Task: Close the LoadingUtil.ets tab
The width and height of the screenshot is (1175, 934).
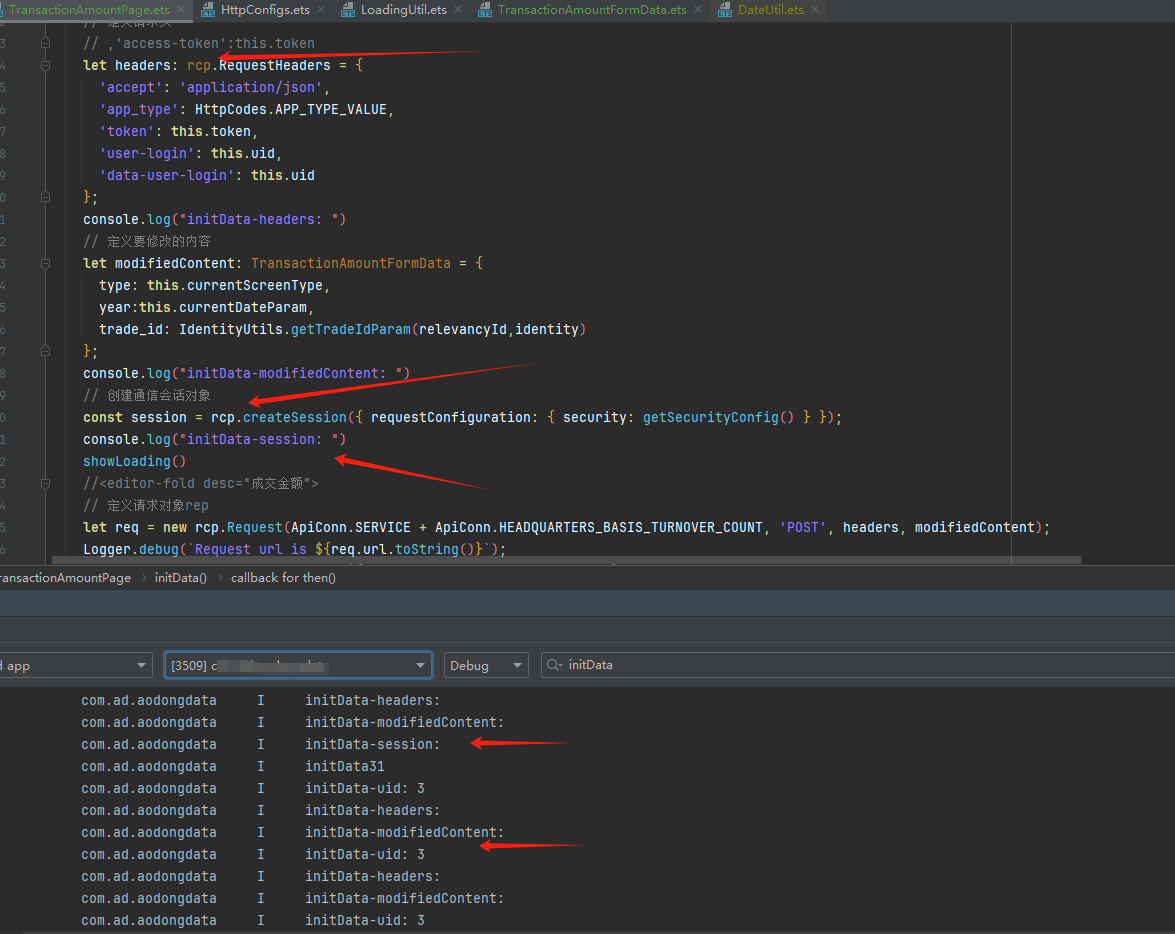Action: 456,10
